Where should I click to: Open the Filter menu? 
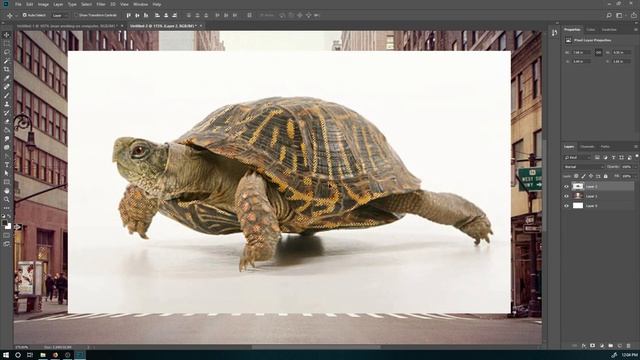pos(101,4)
